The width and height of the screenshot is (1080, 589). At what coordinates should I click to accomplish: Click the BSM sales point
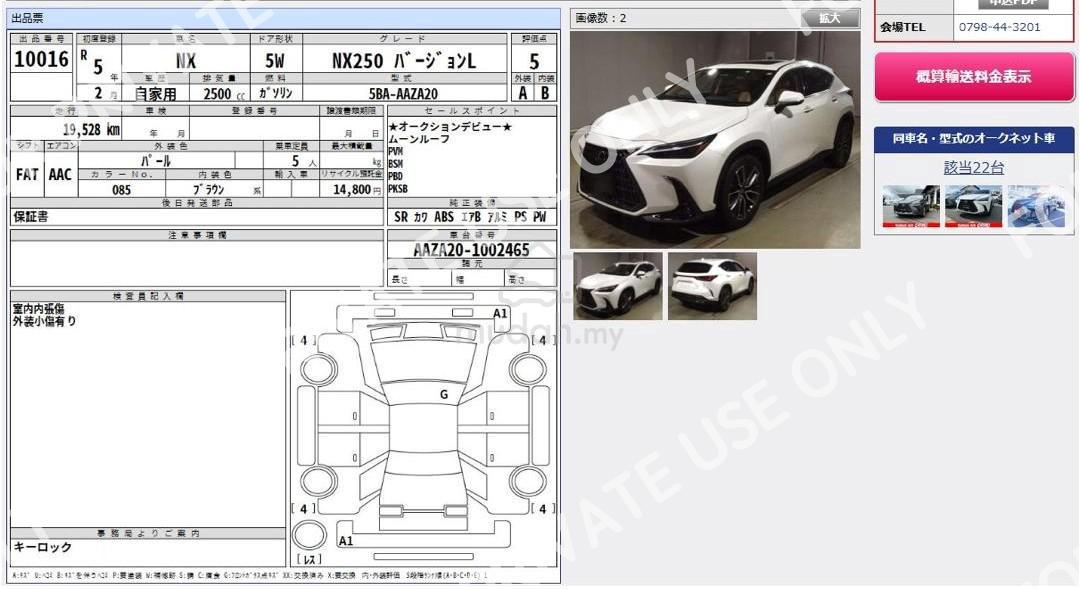[x=395, y=164]
